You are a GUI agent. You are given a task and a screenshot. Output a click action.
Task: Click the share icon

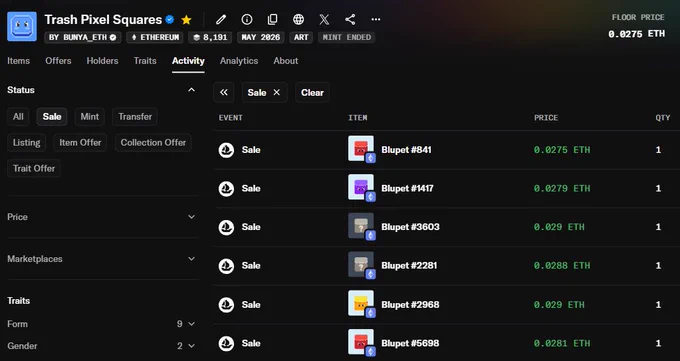(x=350, y=20)
